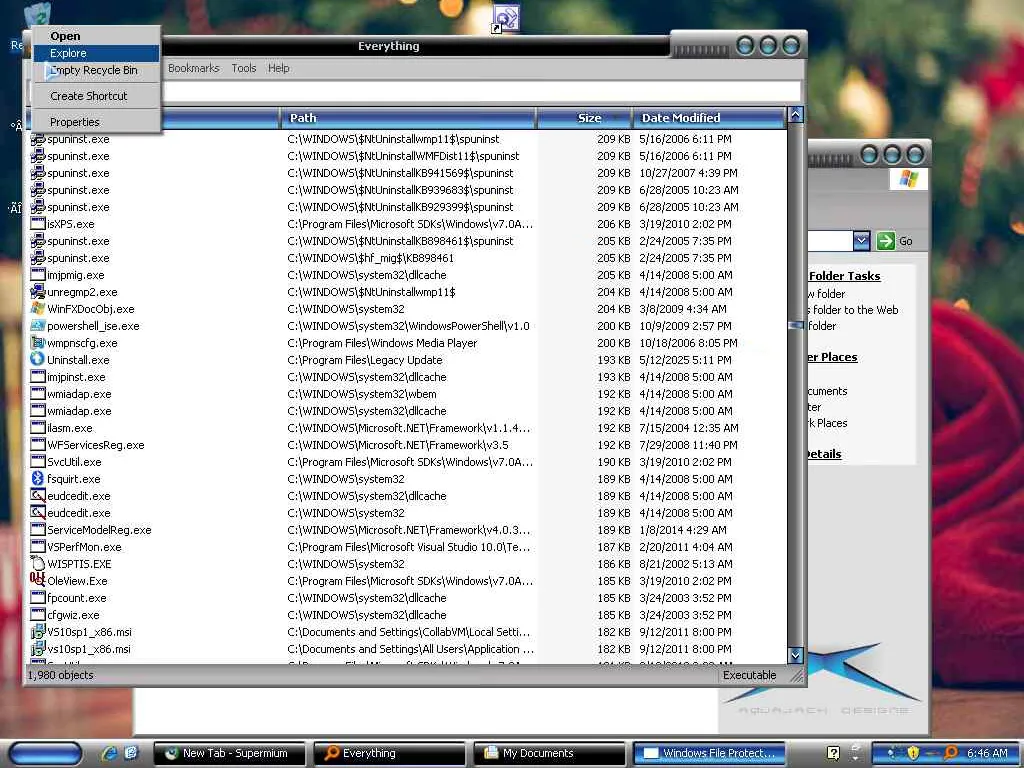Viewport: 1024px width, 768px height.
Task: Click the SvcUtil.exe icon
Action: [x=37, y=461]
